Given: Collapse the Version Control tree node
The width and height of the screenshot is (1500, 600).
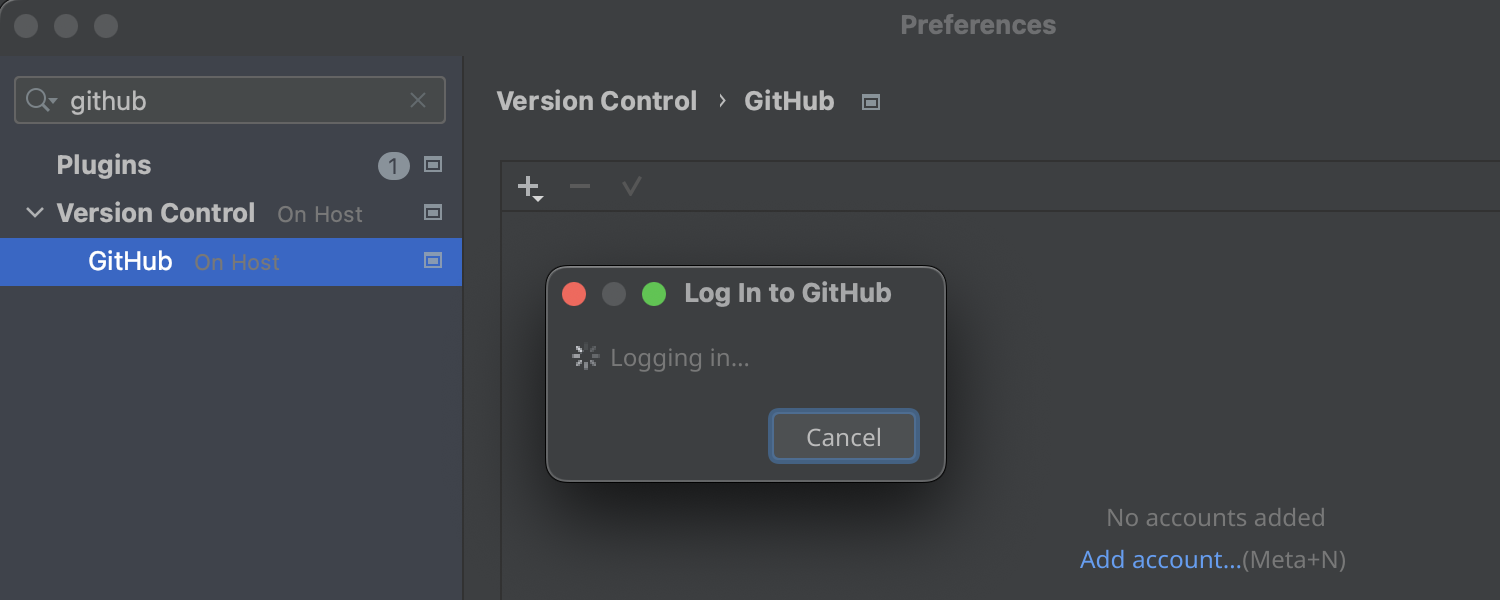Looking at the screenshot, I should [x=35, y=213].
